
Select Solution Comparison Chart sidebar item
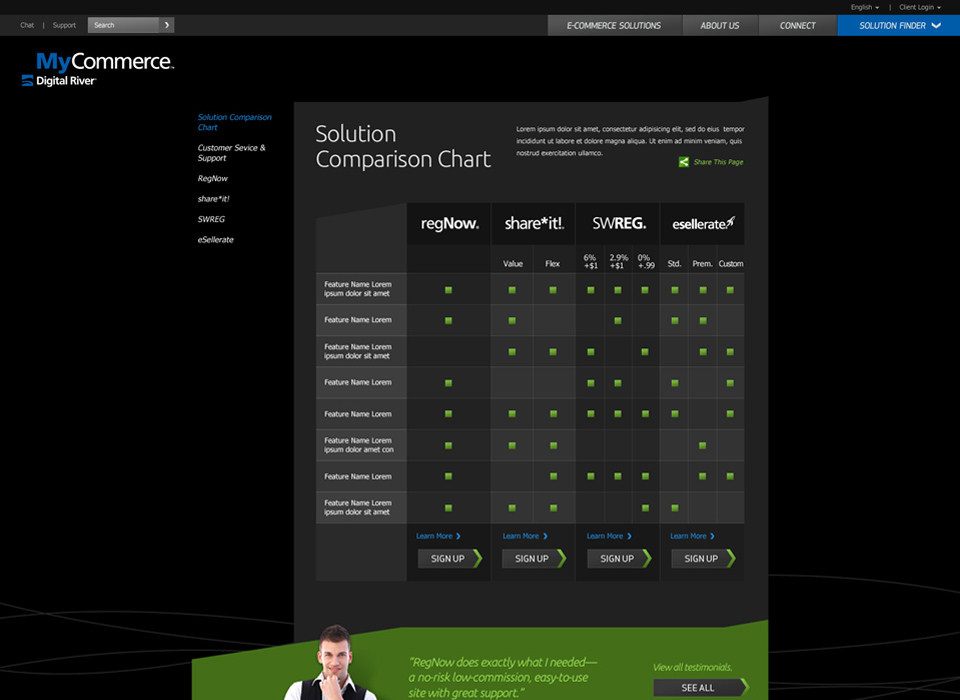coord(234,122)
